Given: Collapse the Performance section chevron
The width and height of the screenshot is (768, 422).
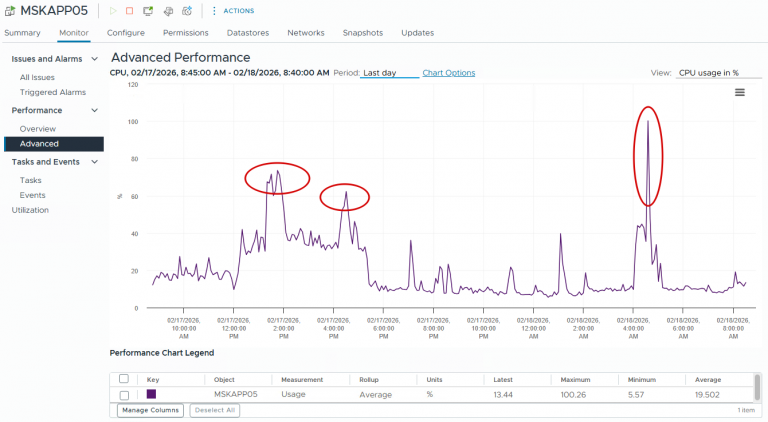Looking at the screenshot, I should 95,110.
